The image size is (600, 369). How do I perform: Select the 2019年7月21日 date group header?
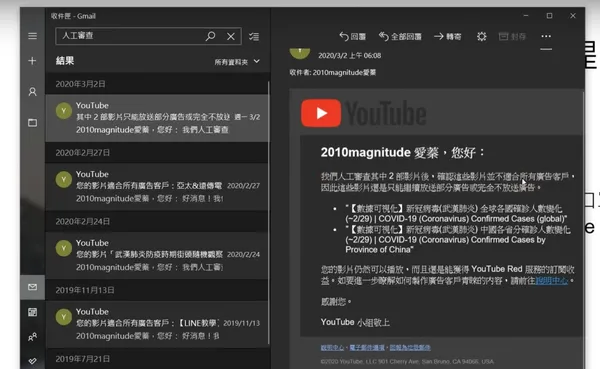tap(157, 359)
